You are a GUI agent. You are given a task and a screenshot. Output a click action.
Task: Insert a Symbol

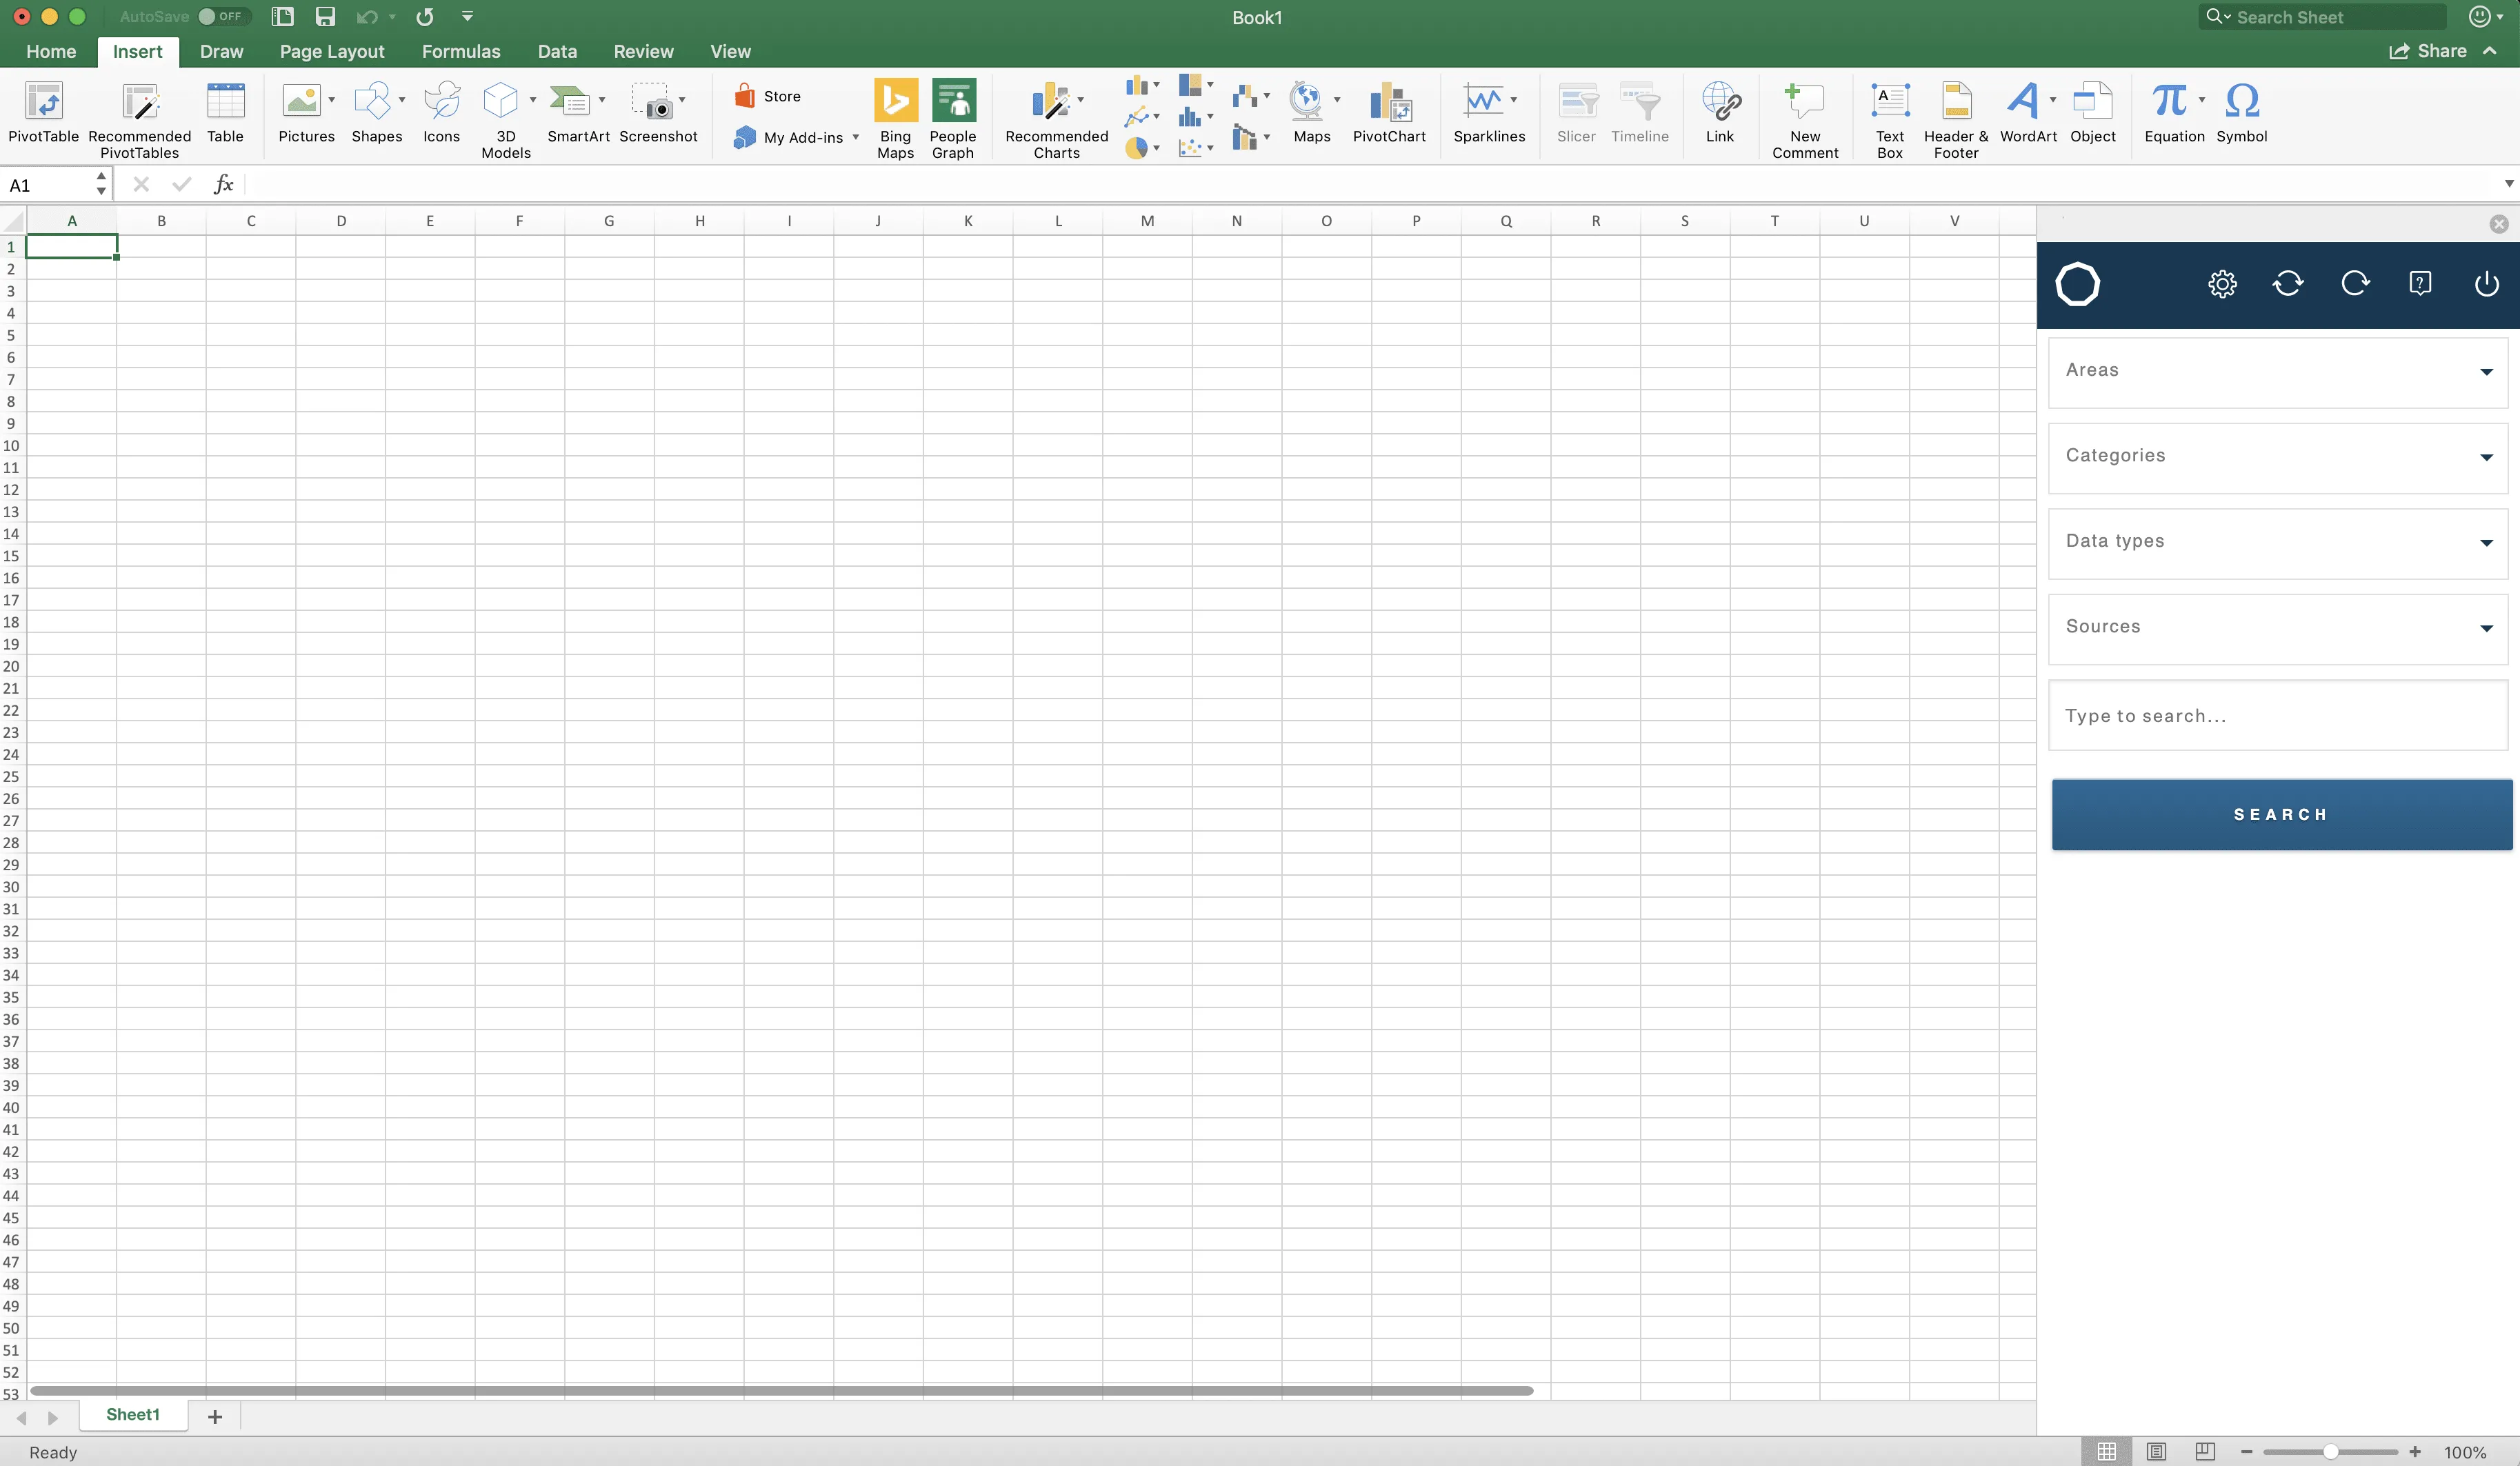pyautogui.click(x=2241, y=113)
